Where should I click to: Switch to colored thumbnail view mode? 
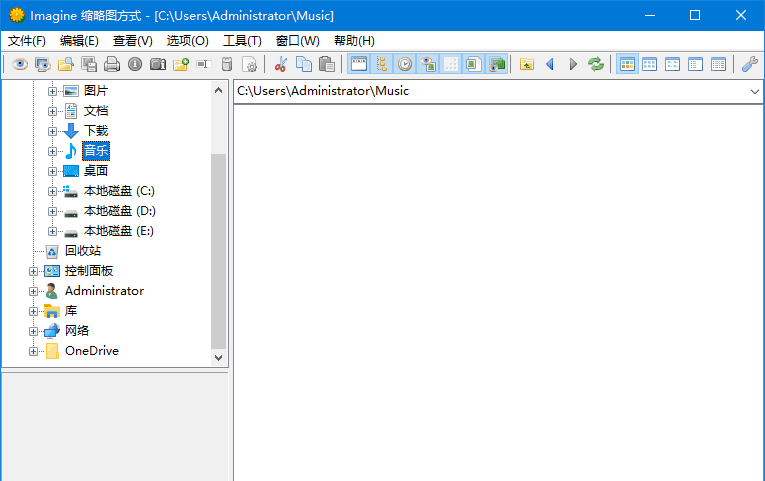click(627, 64)
